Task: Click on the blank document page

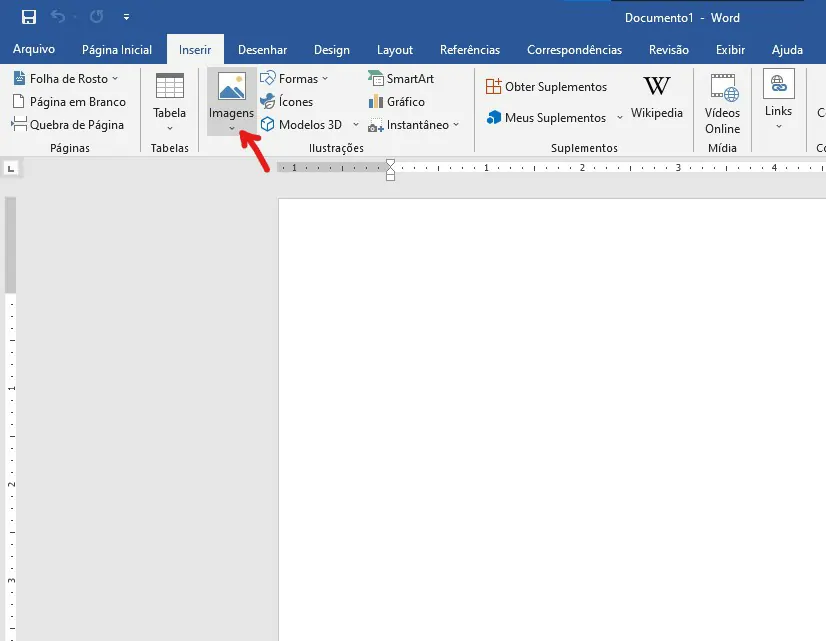Action: coord(552,420)
